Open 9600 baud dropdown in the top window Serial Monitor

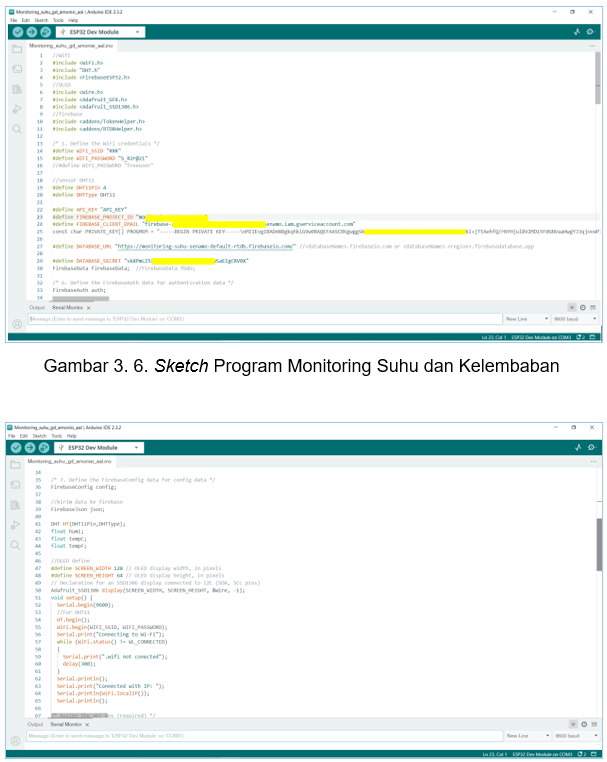click(x=575, y=319)
